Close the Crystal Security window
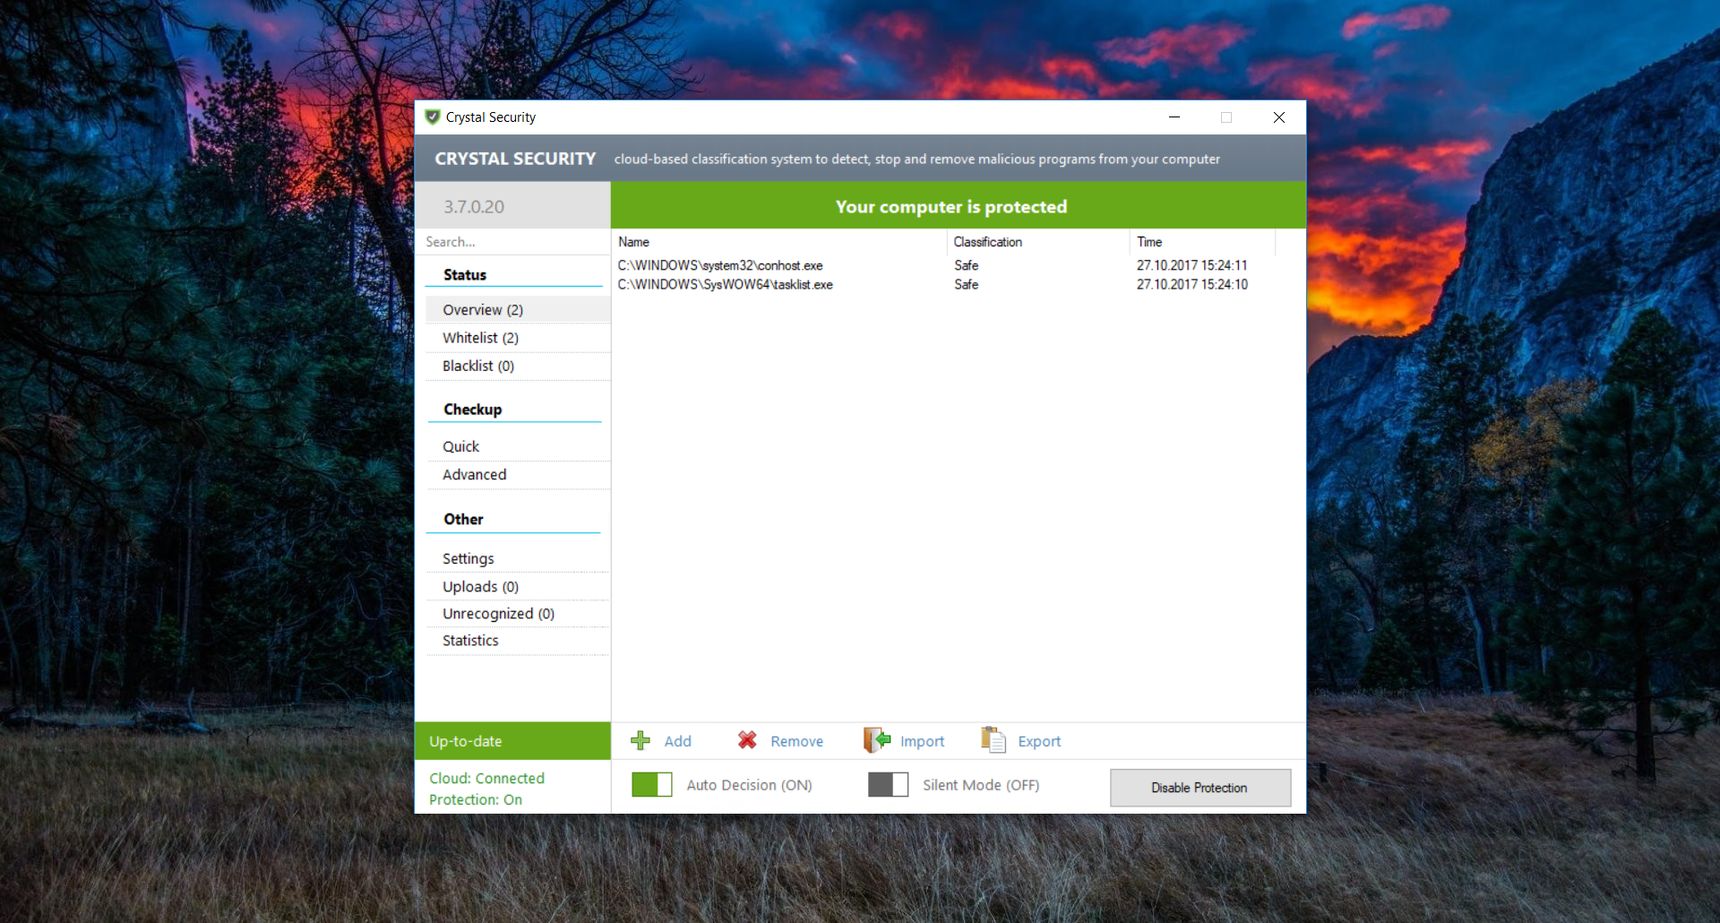 click(x=1279, y=117)
